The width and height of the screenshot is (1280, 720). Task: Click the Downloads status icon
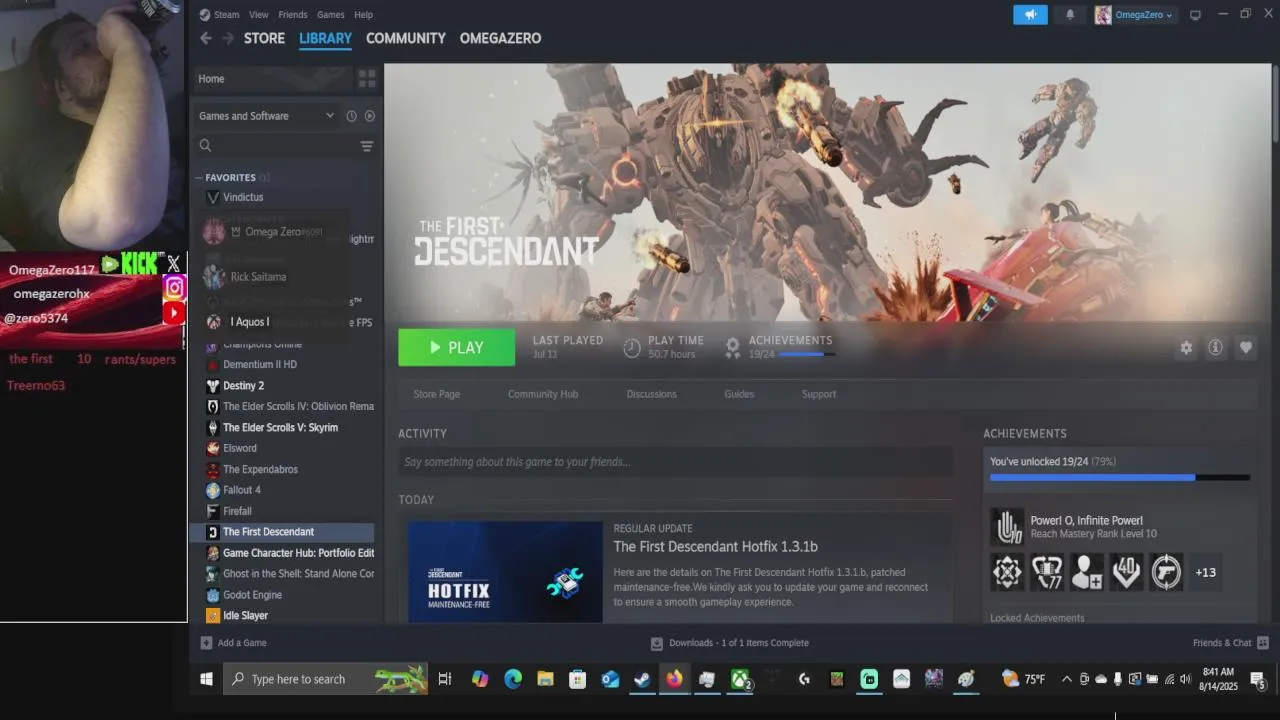(x=656, y=643)
